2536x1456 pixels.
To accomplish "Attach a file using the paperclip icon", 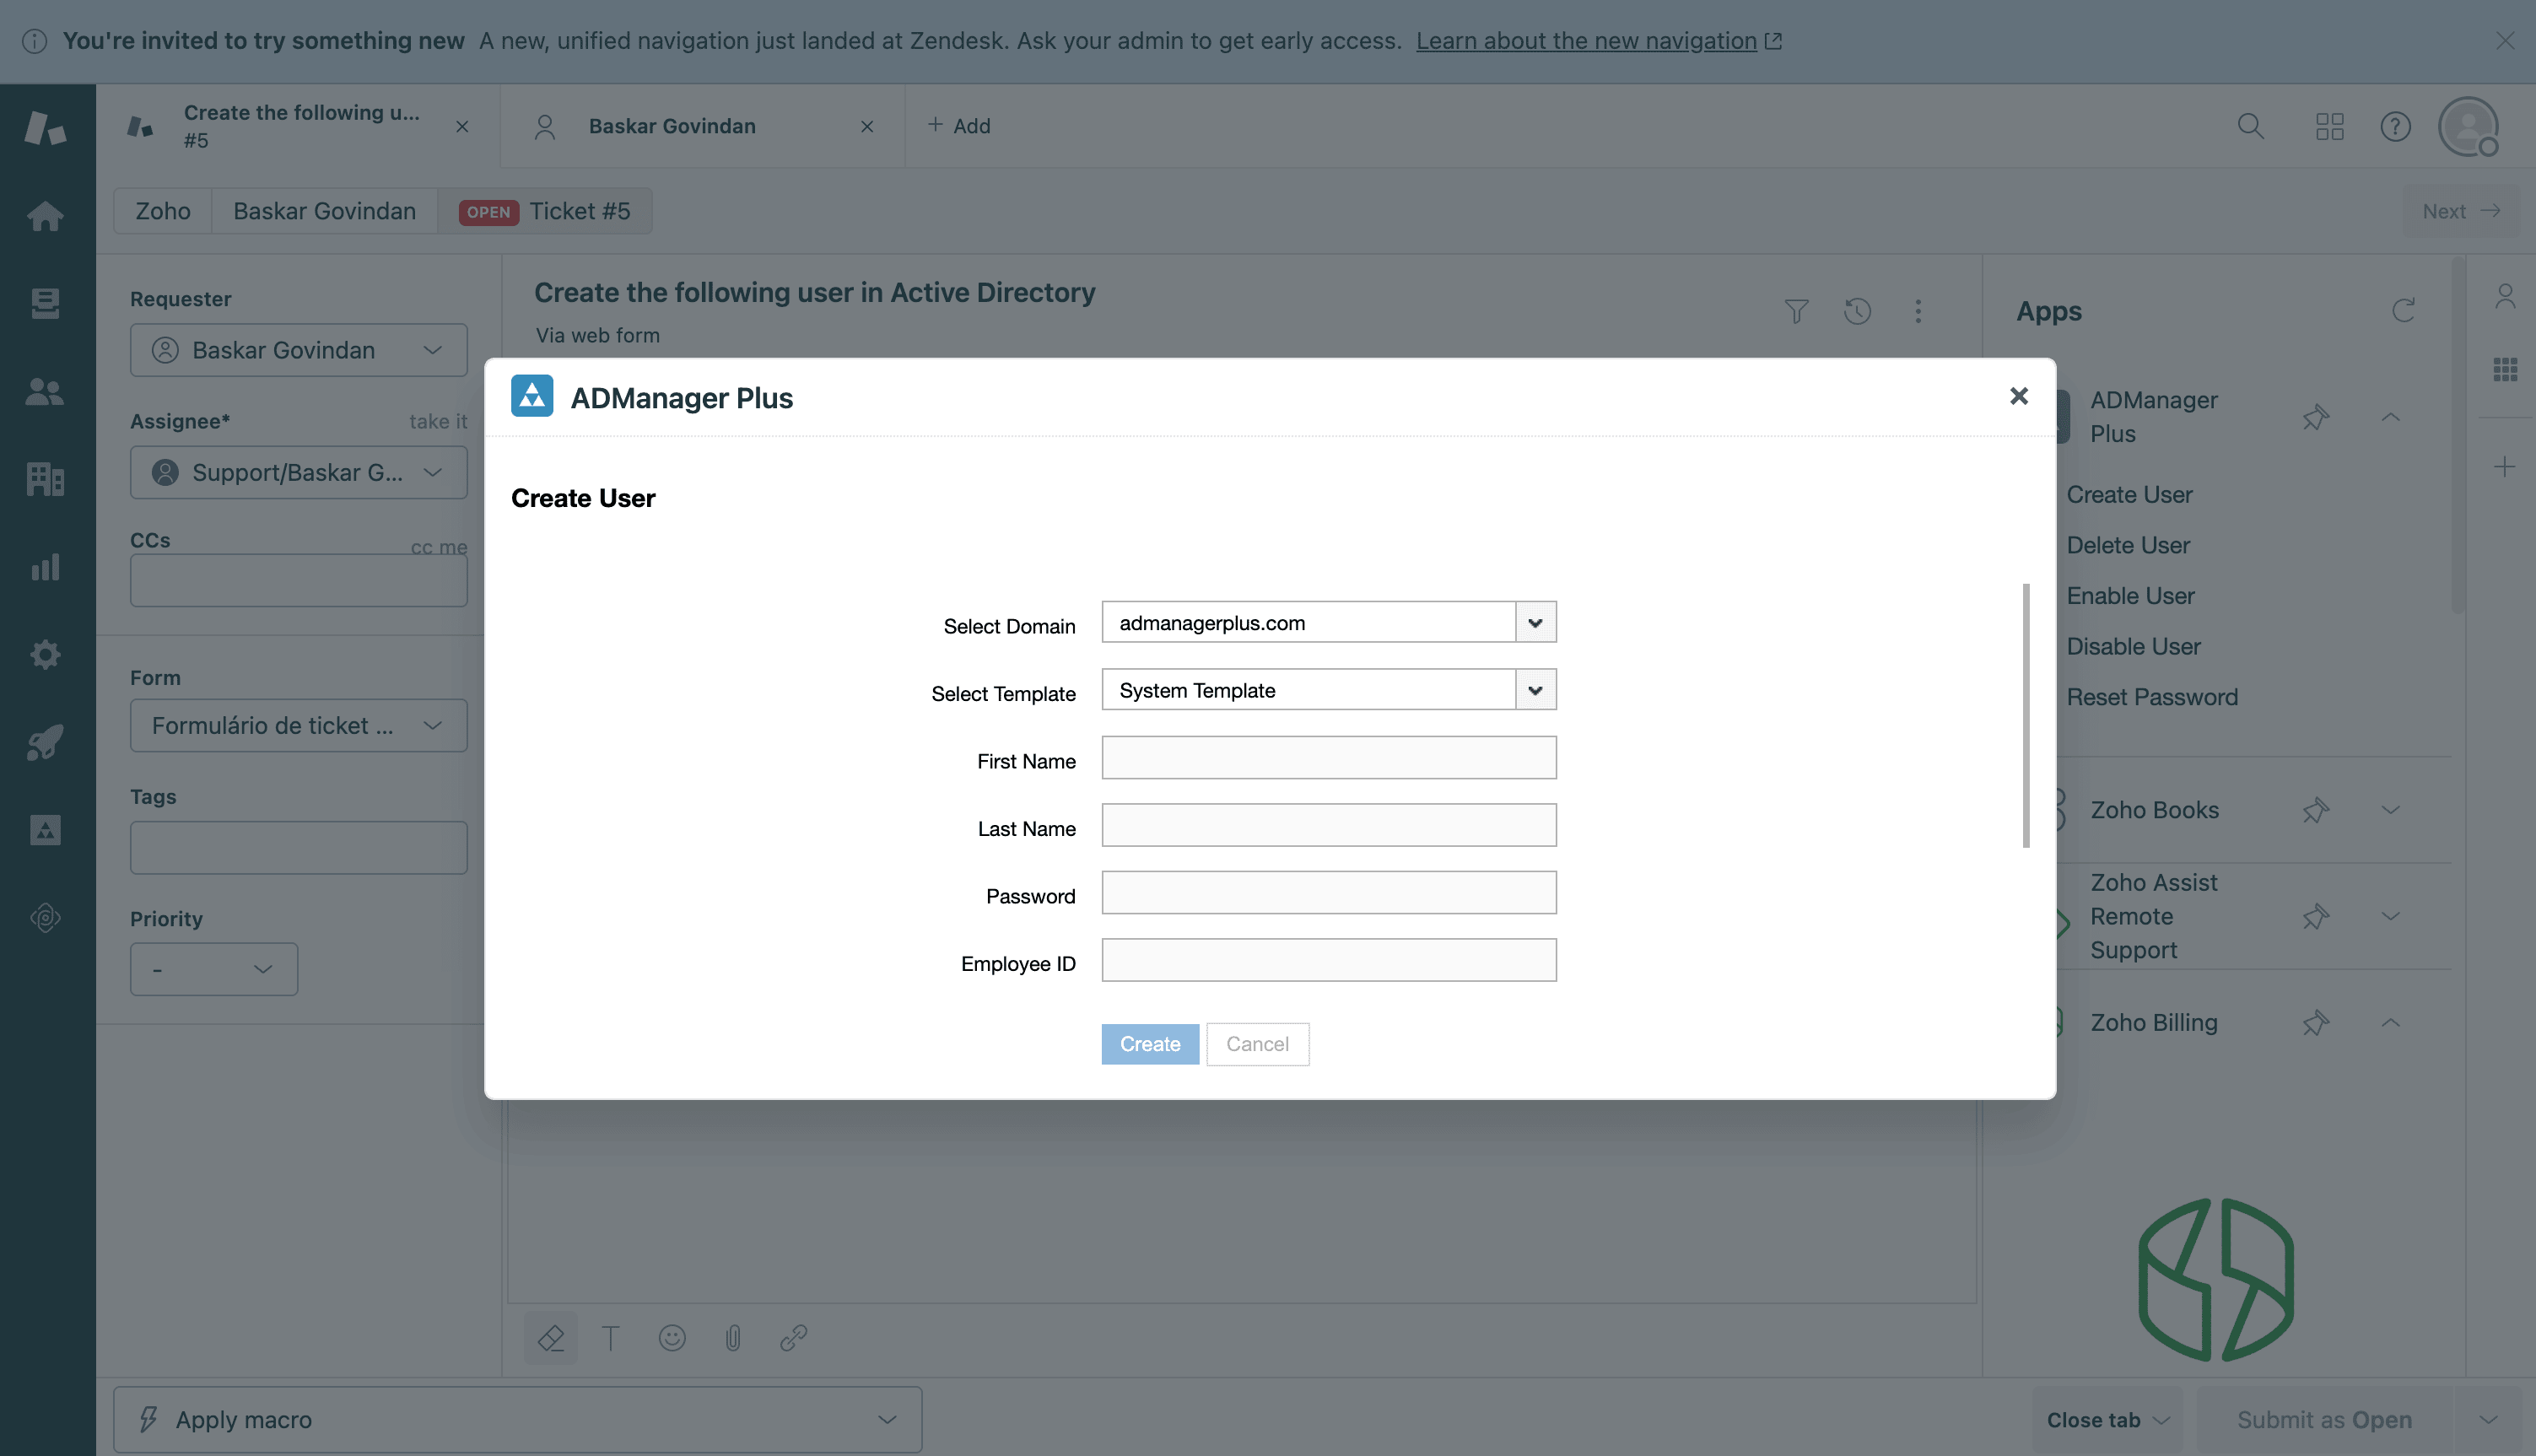I will 733,1338.
